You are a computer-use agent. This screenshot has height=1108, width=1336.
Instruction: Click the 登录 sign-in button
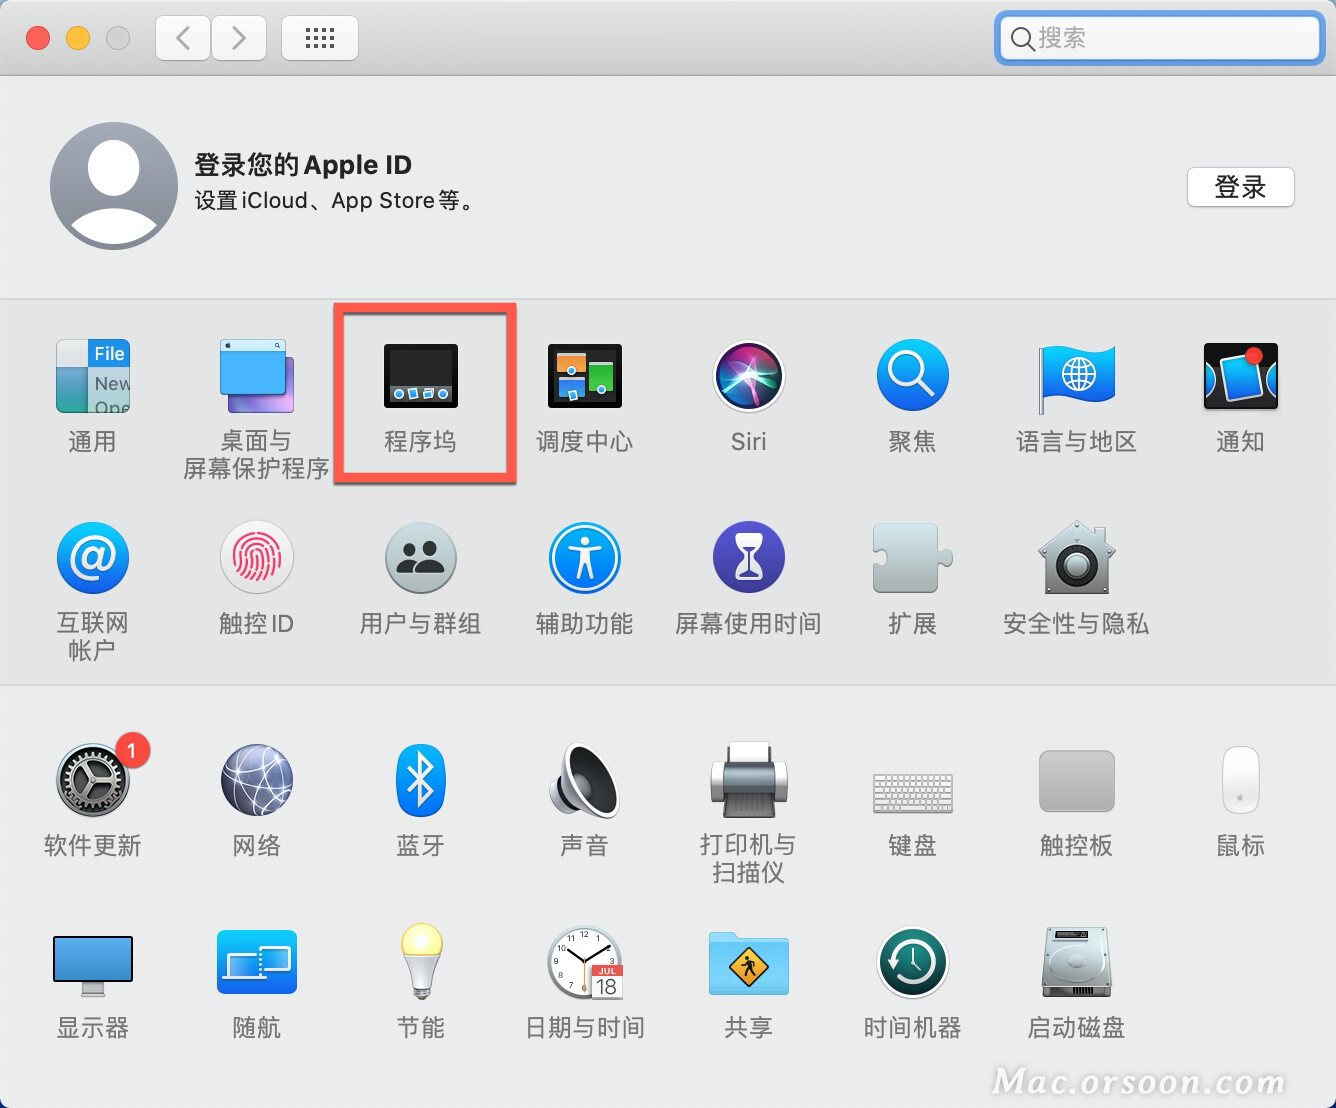(x=1240, y=187)
